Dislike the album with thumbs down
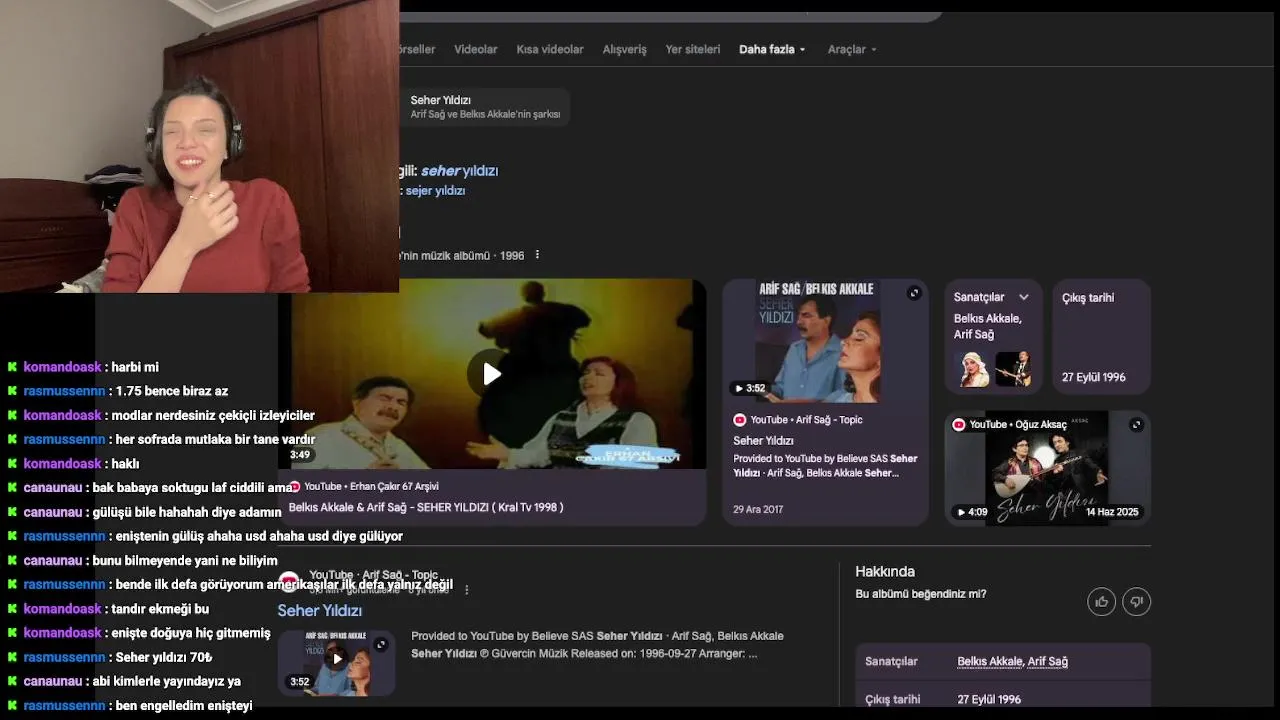Image resolution: width=1280 pixels, height=720 pixels. coord(1136,601)
